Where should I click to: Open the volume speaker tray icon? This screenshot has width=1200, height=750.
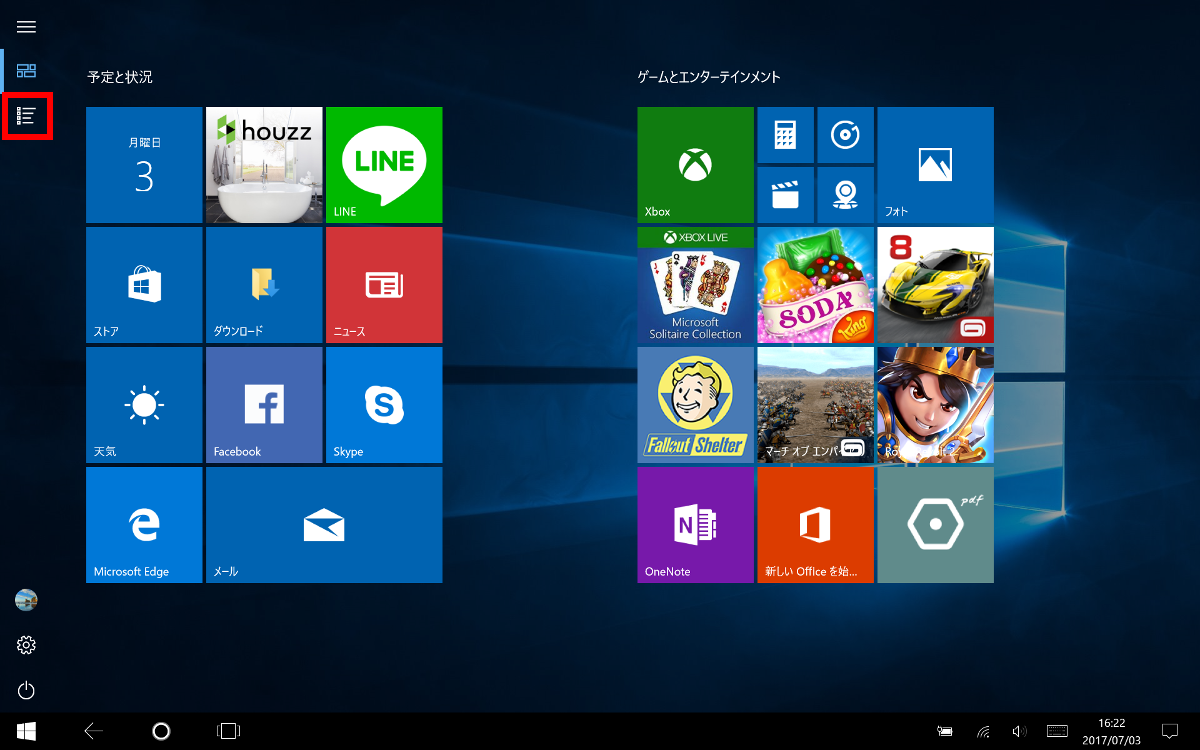1019,731
